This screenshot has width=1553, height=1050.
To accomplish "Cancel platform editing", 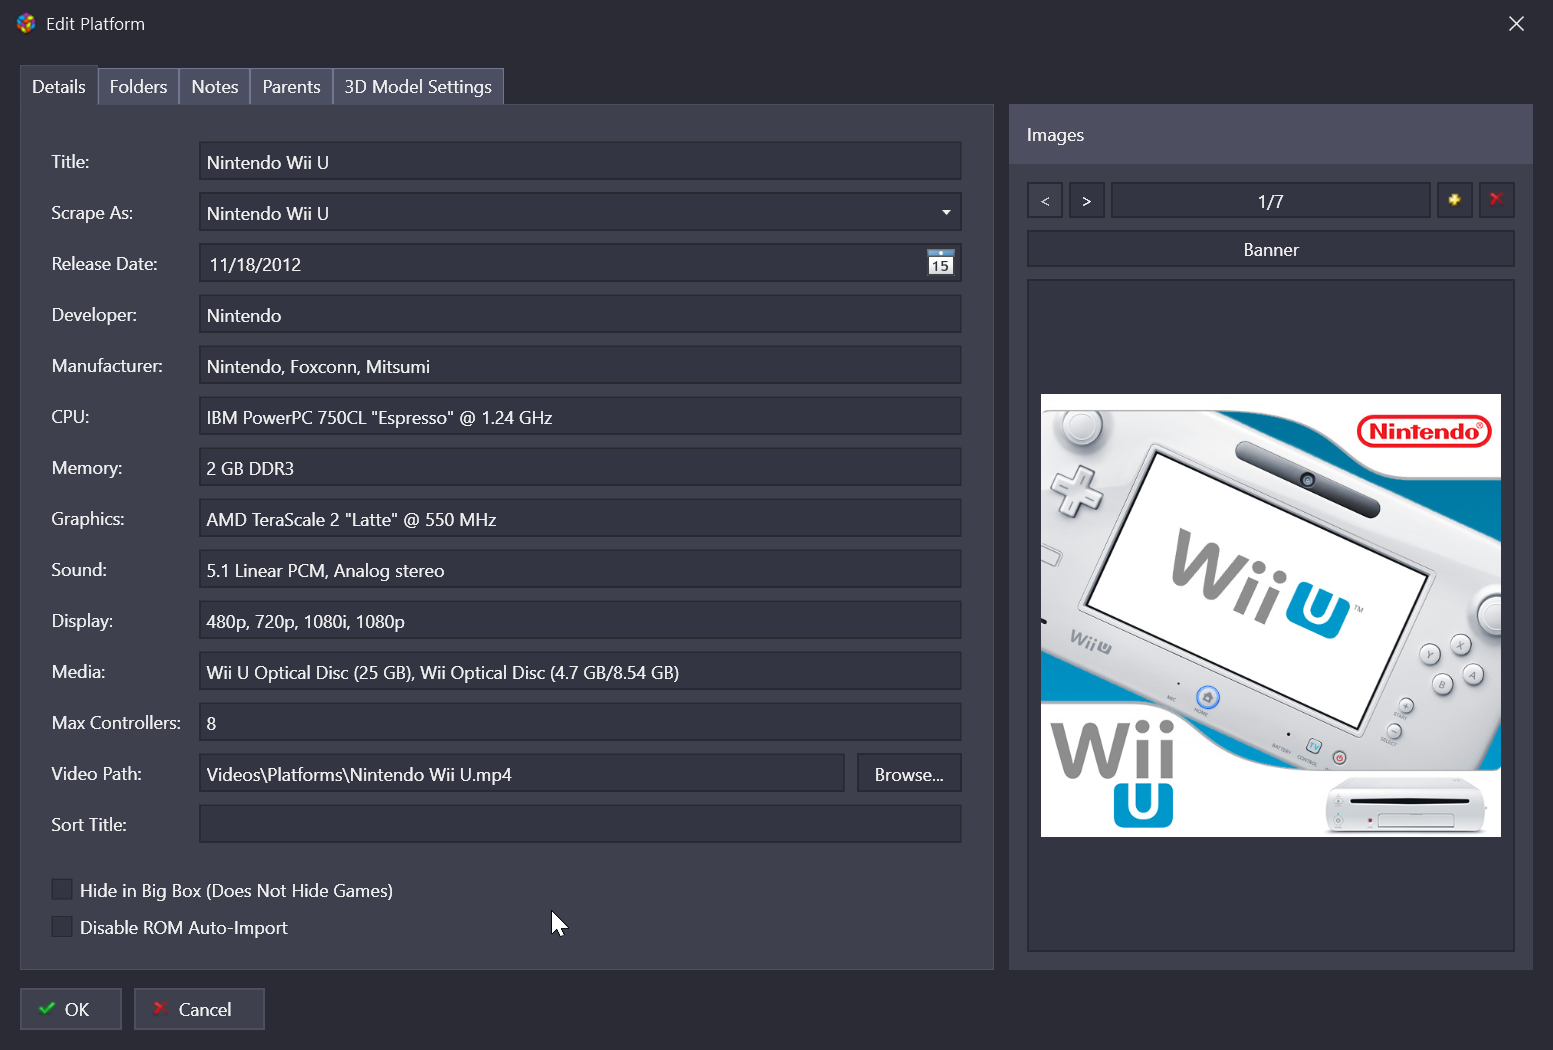I will 199,1009.
